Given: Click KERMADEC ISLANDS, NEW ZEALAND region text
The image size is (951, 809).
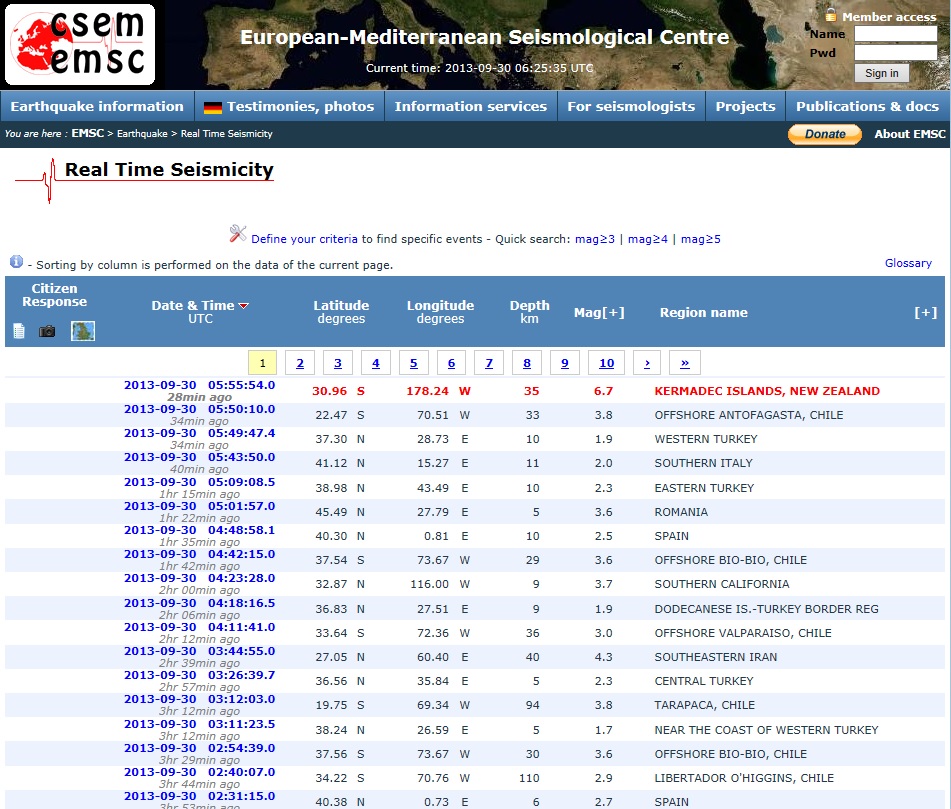Looking at the screenshot, I should 767,391.
